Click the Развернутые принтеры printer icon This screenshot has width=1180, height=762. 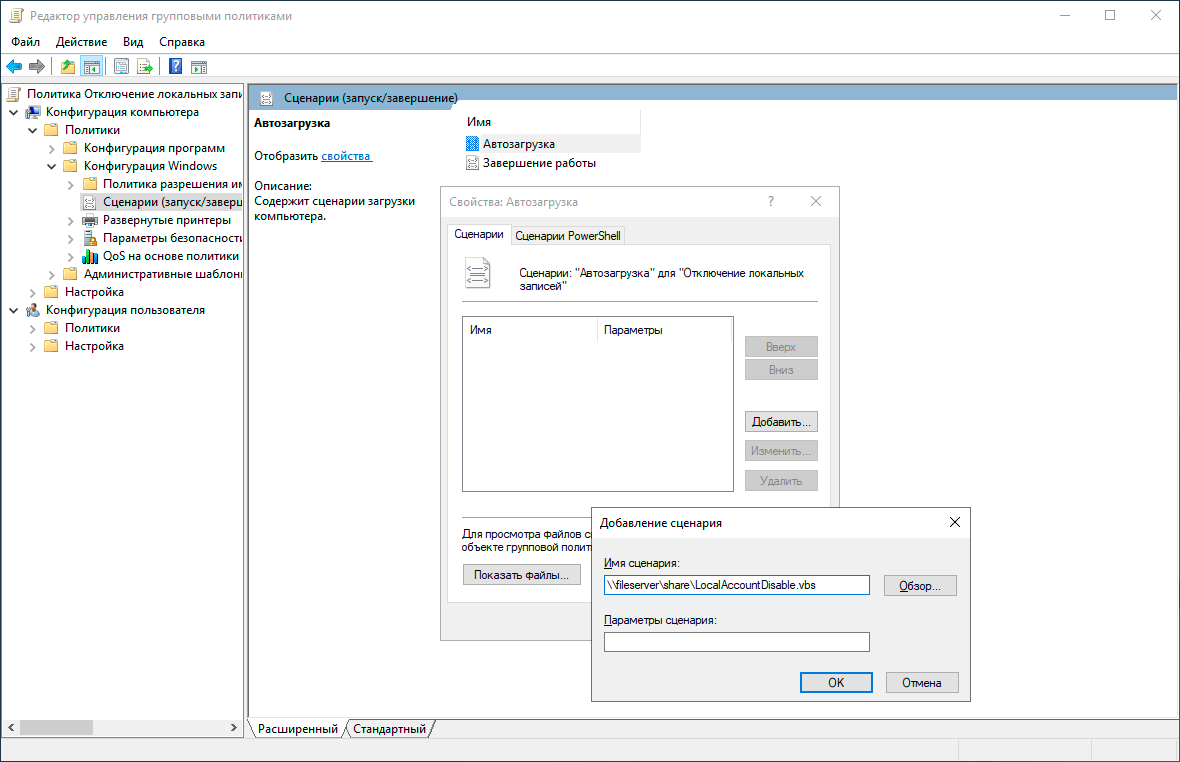[90, 220]
